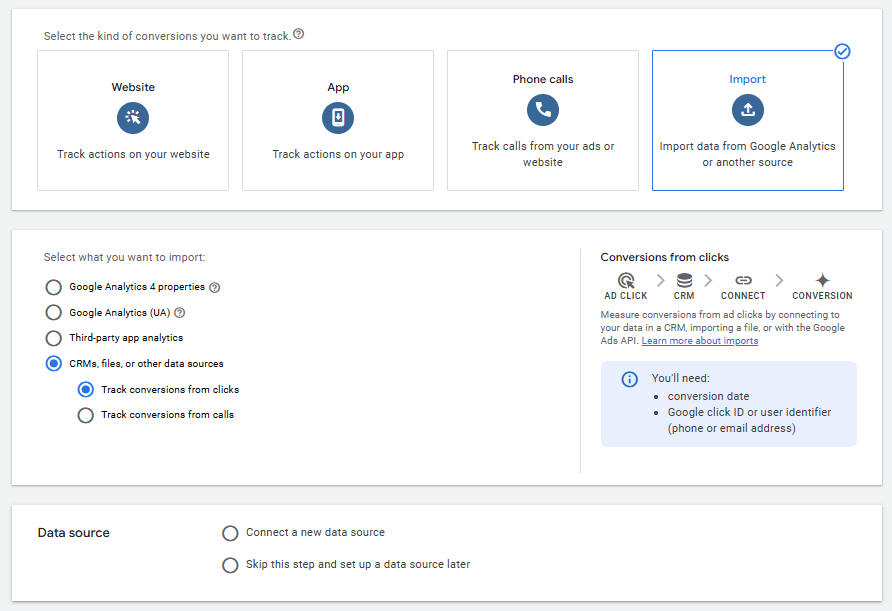The width and height of the screenshot is (892, 611).
Task: Click the Import upload icon
Action: coord(747,110)
